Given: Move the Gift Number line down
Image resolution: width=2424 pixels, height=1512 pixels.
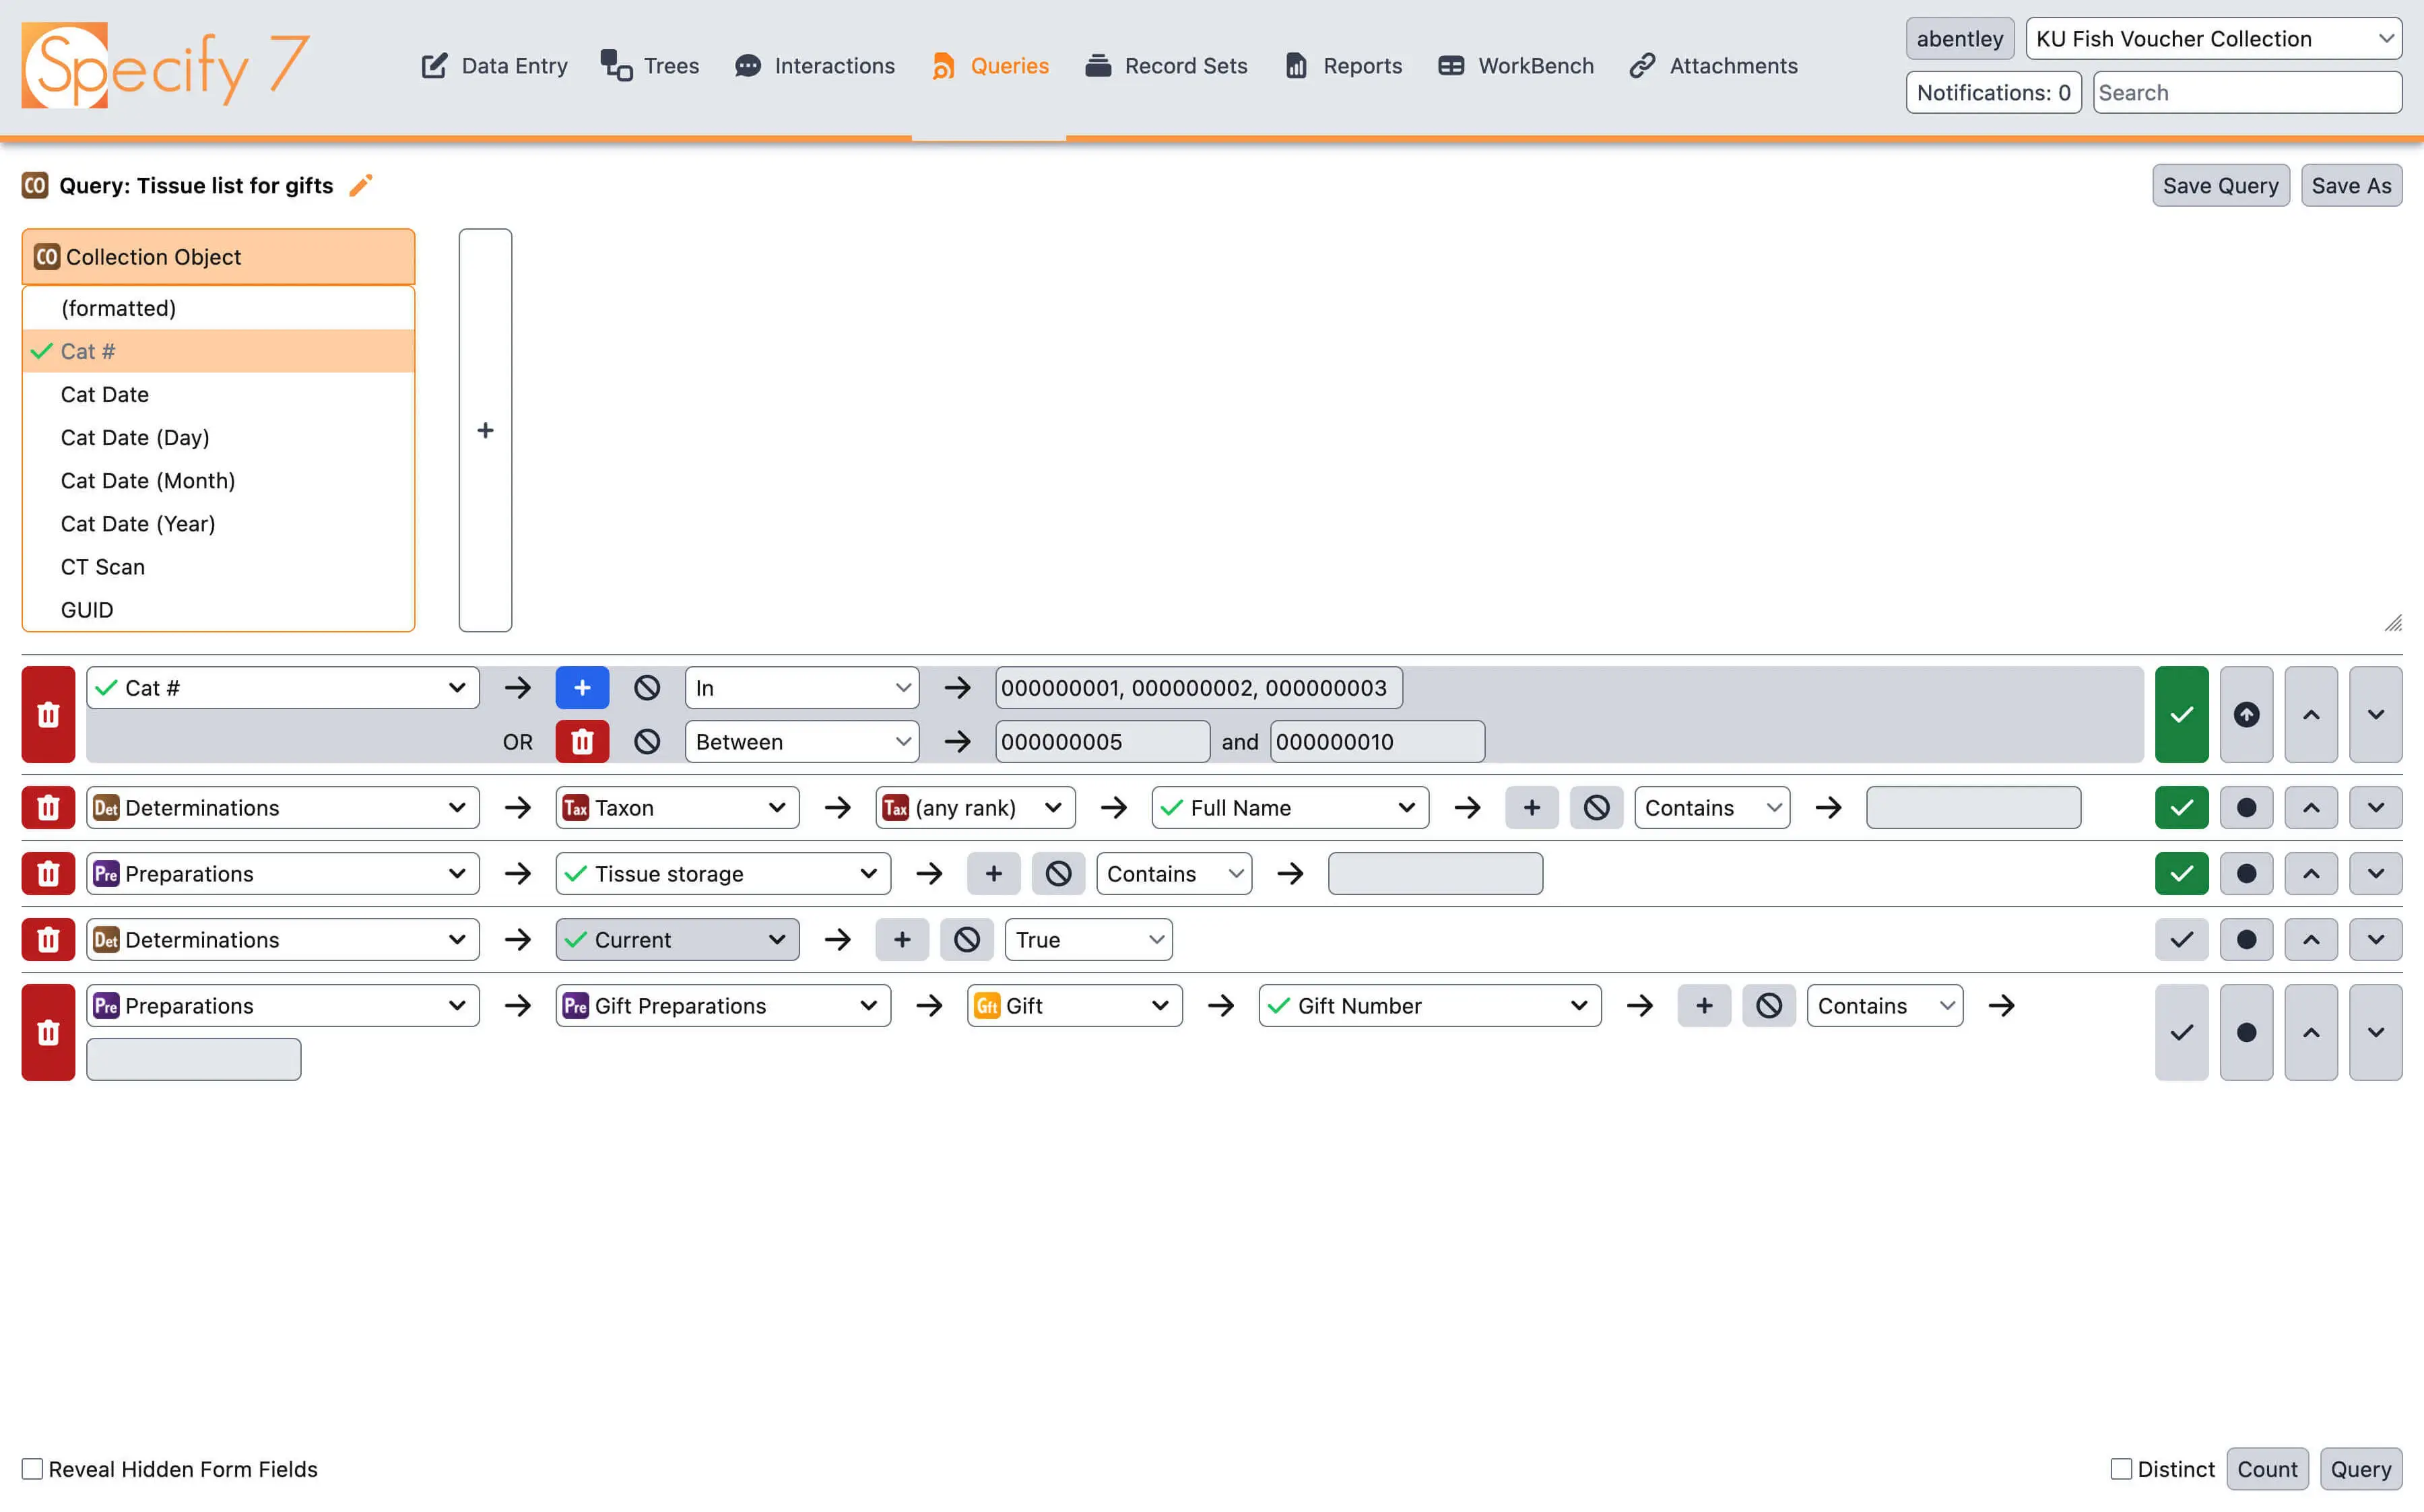Looking at the screenshot, I should point(2375,1032).
